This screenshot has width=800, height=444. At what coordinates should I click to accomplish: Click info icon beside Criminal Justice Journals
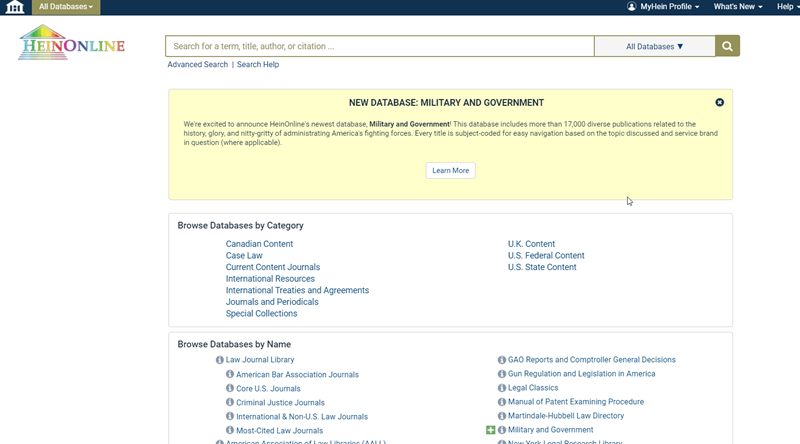click(x=230, y=402)
